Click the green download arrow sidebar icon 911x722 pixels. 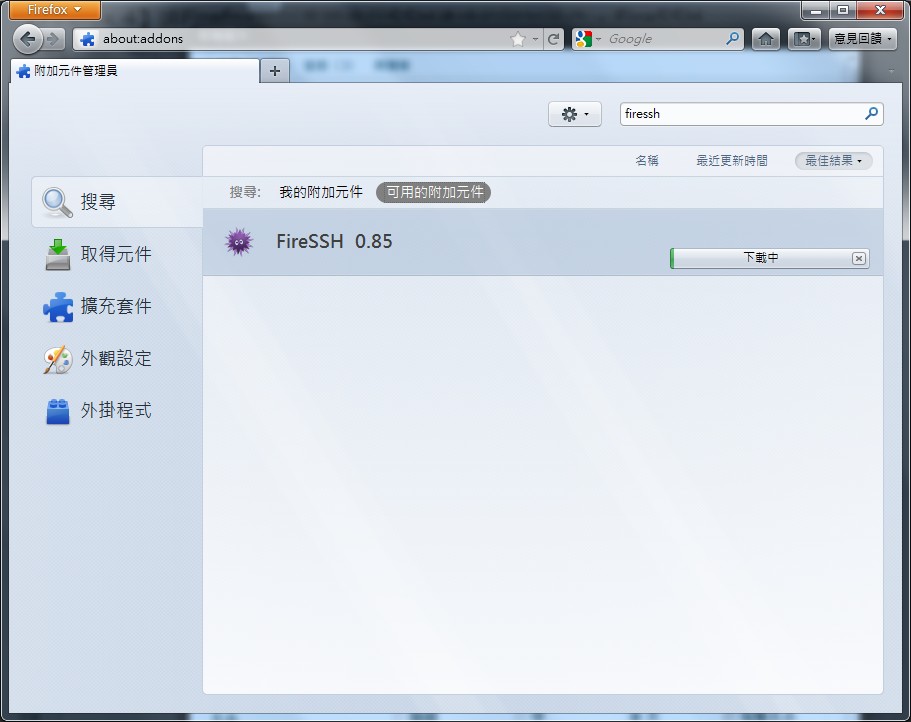58,254
